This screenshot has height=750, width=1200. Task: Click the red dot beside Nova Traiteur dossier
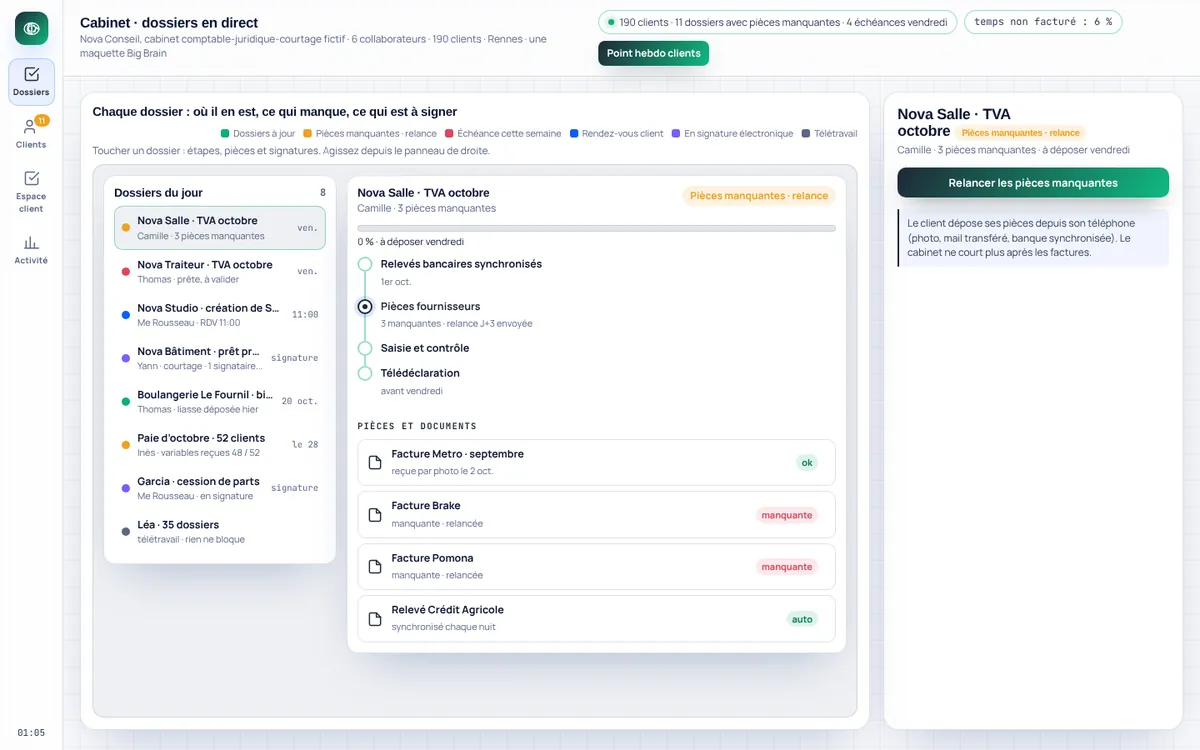(x=125, y=271)
